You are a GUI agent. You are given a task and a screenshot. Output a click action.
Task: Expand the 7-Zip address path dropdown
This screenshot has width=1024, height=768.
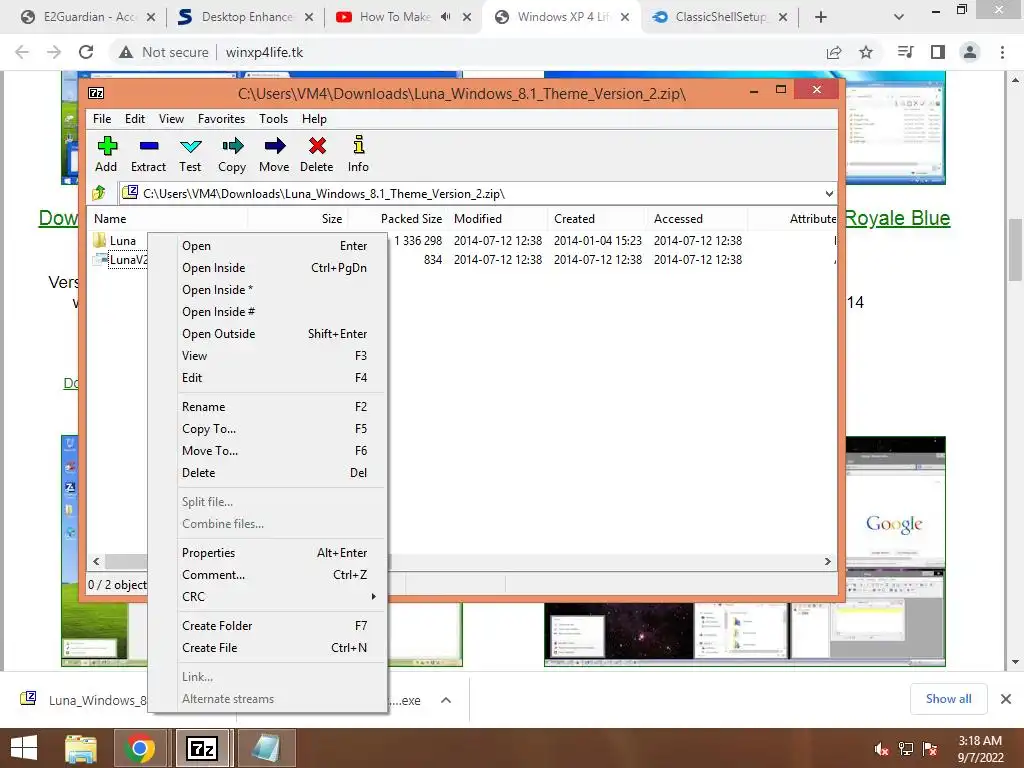[x=829, y=193]
